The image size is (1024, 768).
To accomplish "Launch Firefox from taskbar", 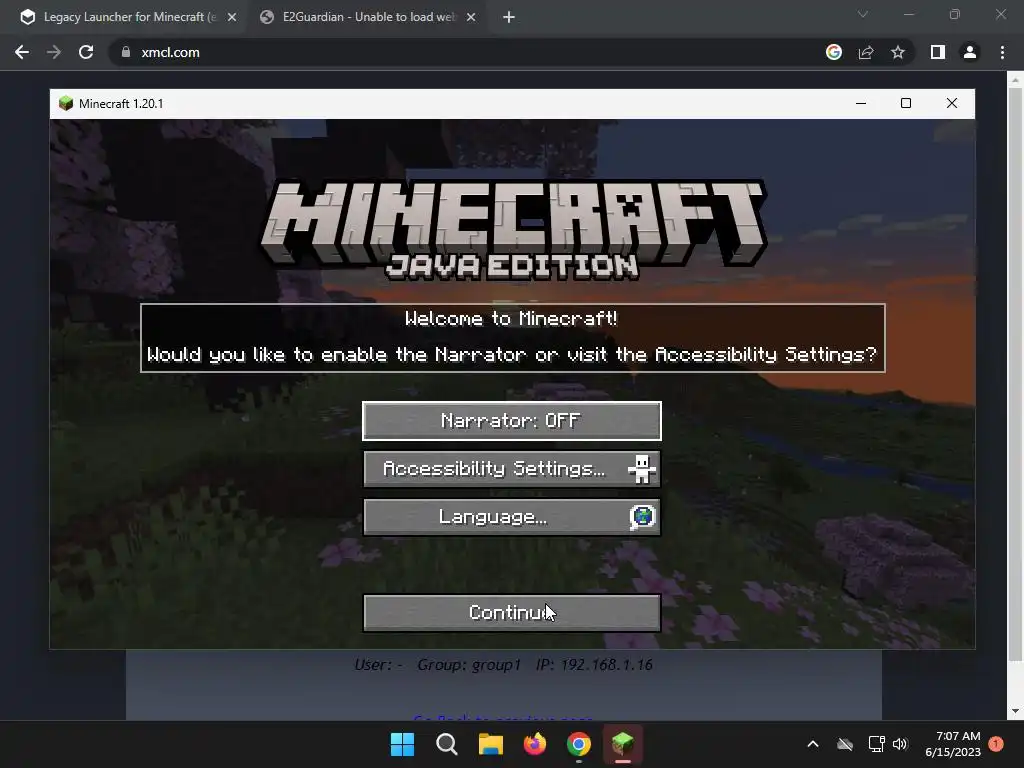I will point(535,744).
